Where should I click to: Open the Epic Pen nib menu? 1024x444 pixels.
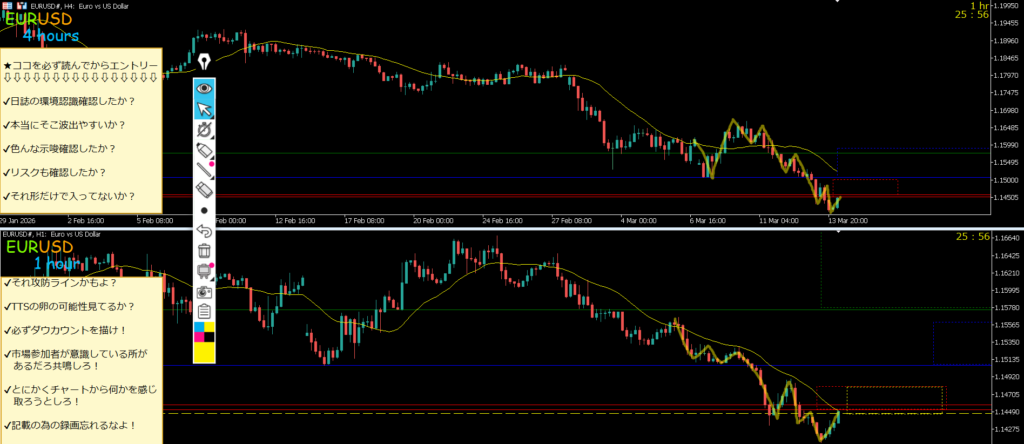205,61
